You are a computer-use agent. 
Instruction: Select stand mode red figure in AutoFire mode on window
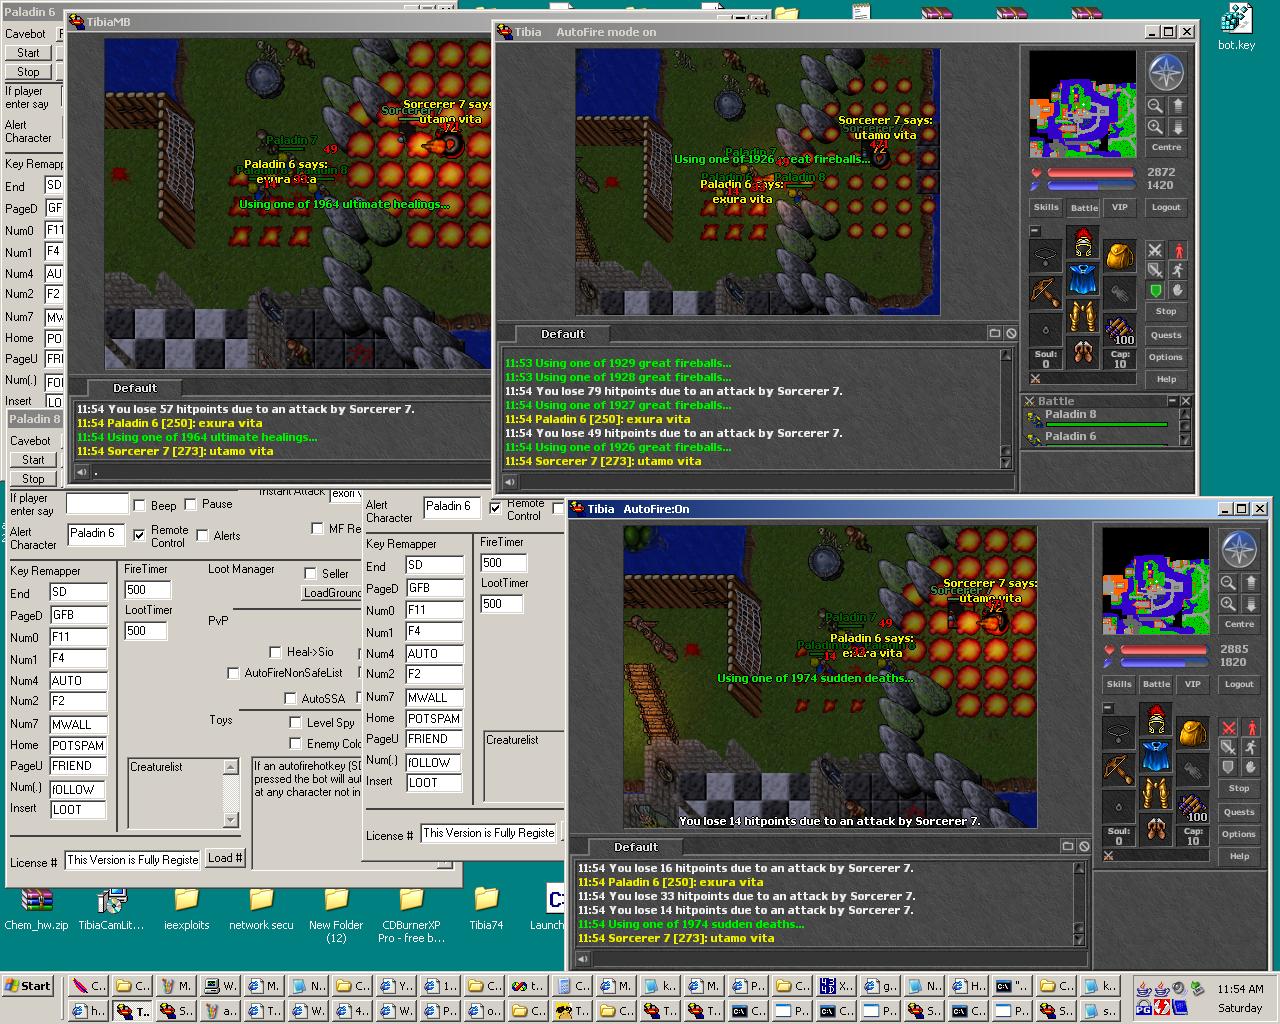coord(1178,250)
